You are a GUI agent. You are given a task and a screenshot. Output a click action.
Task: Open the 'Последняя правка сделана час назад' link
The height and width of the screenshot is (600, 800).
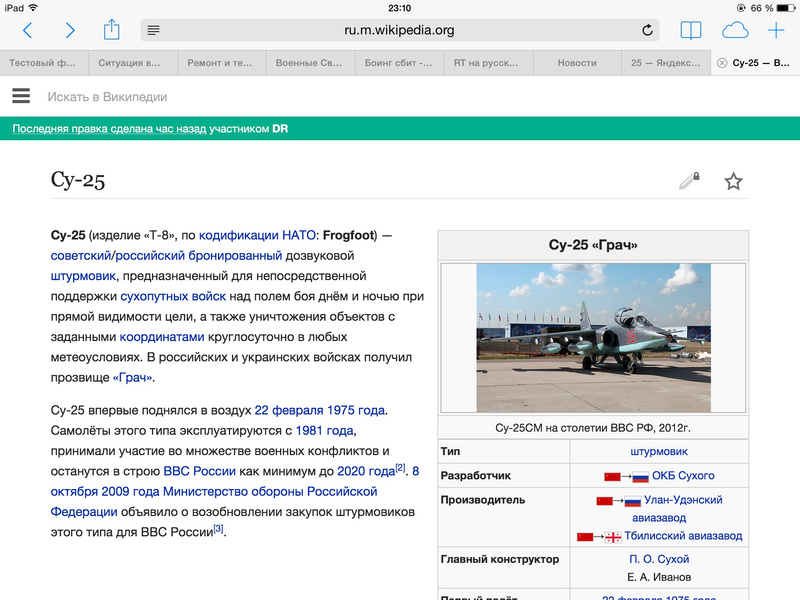(x=109, y=129)
